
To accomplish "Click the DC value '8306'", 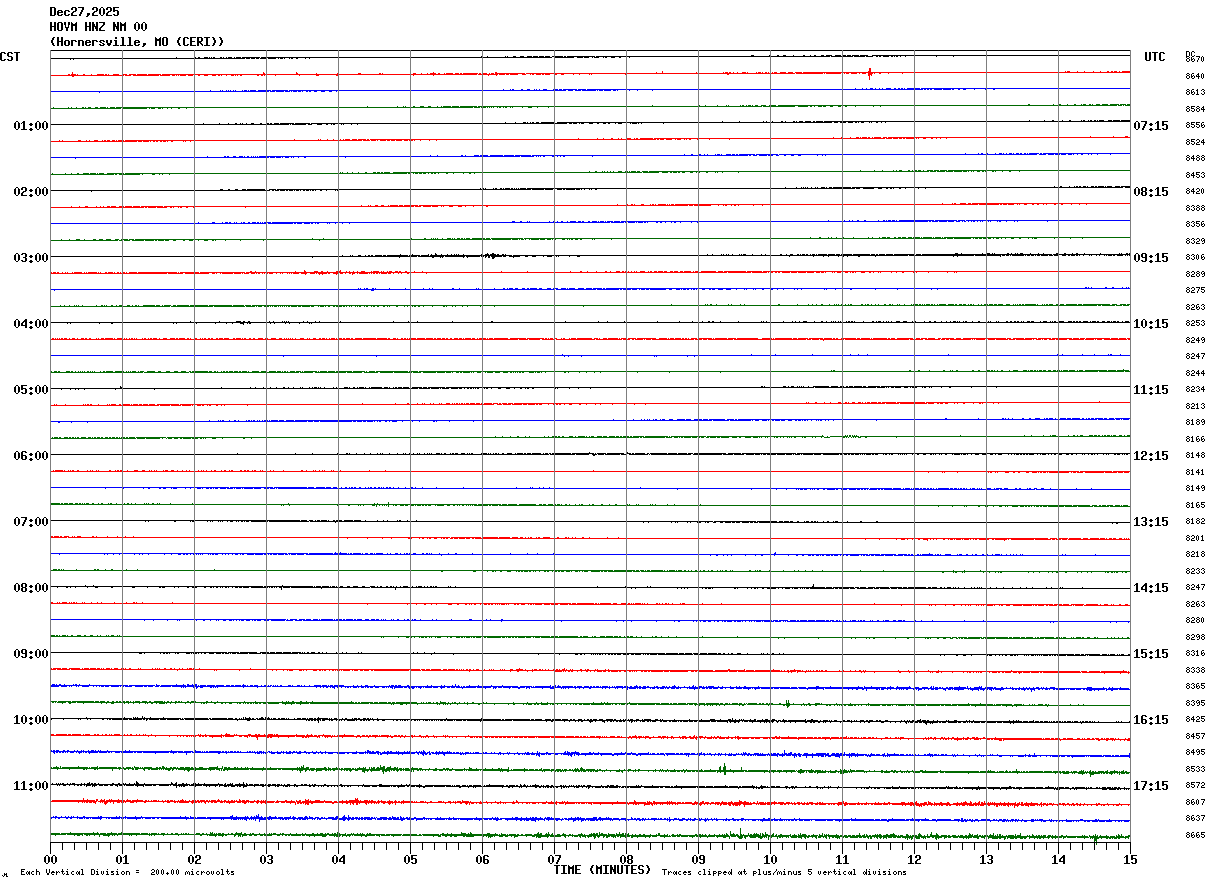I will (1195, 257).
